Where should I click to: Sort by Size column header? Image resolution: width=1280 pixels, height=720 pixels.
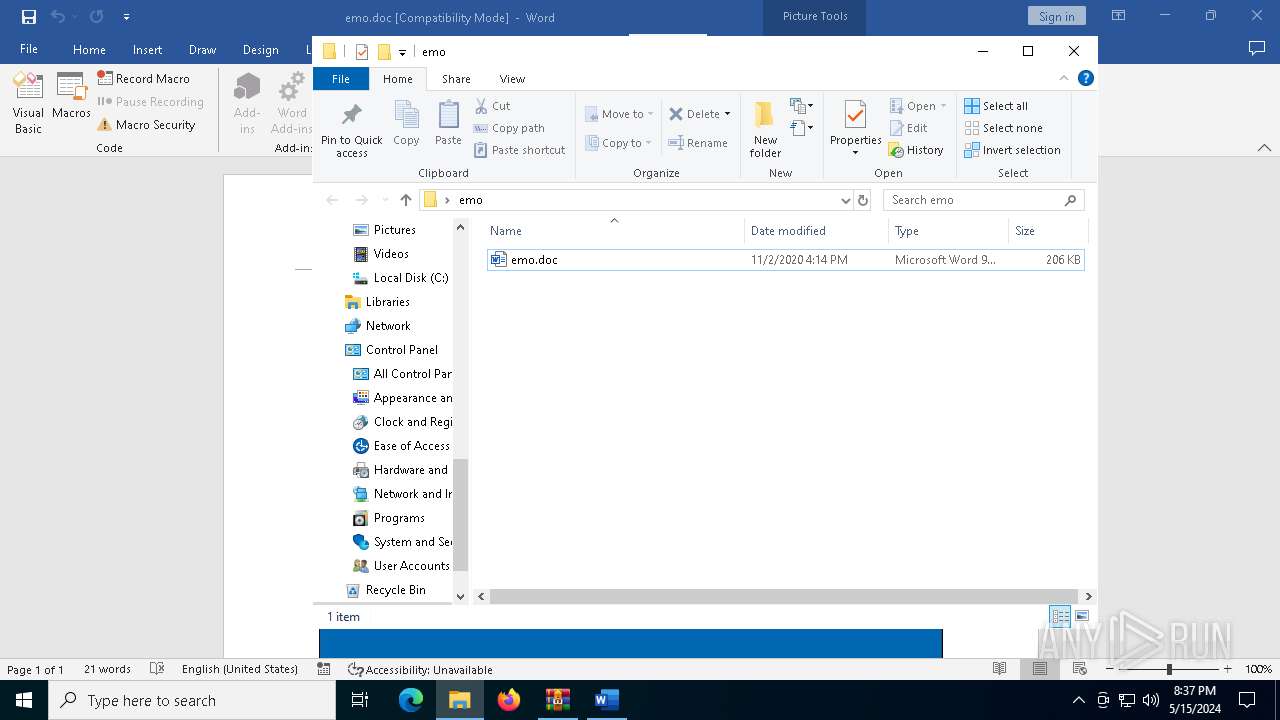pos(1047,231)
